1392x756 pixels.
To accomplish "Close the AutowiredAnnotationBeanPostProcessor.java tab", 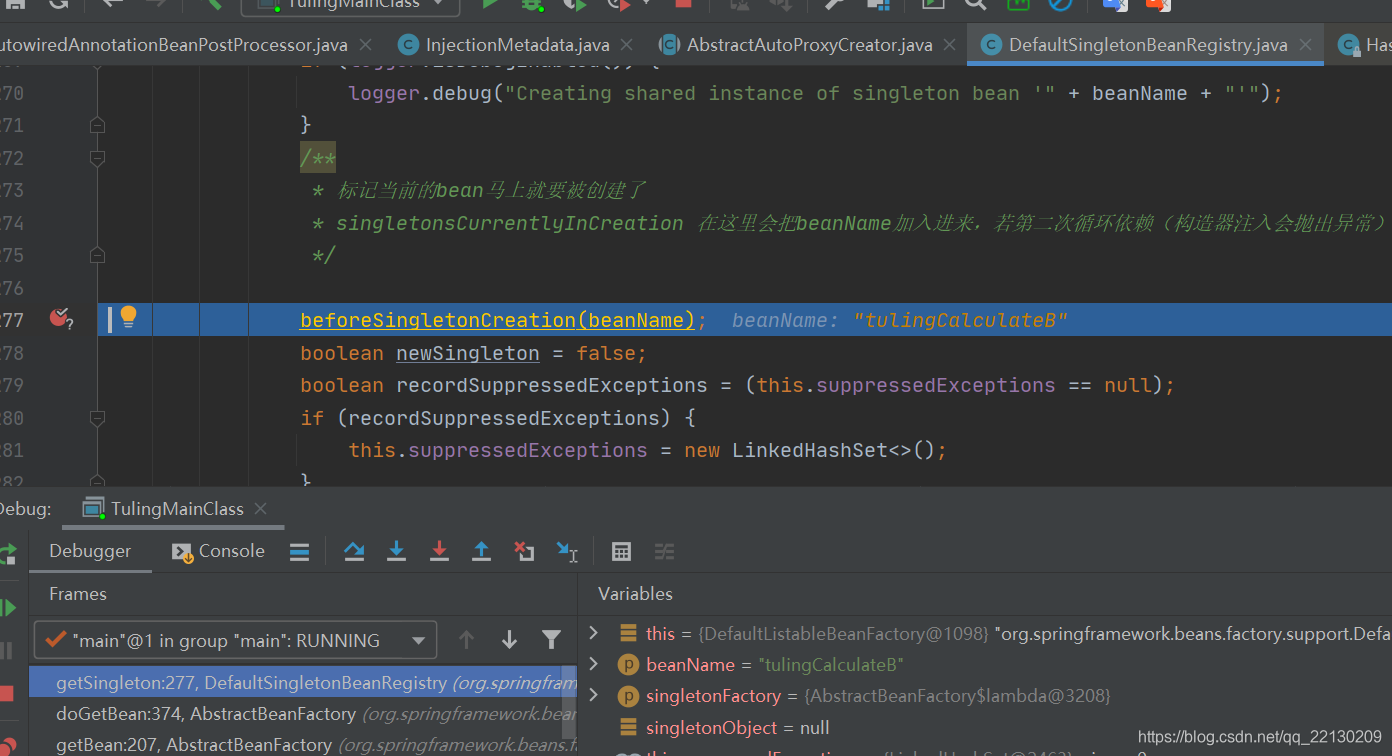I will coord(365,45).
